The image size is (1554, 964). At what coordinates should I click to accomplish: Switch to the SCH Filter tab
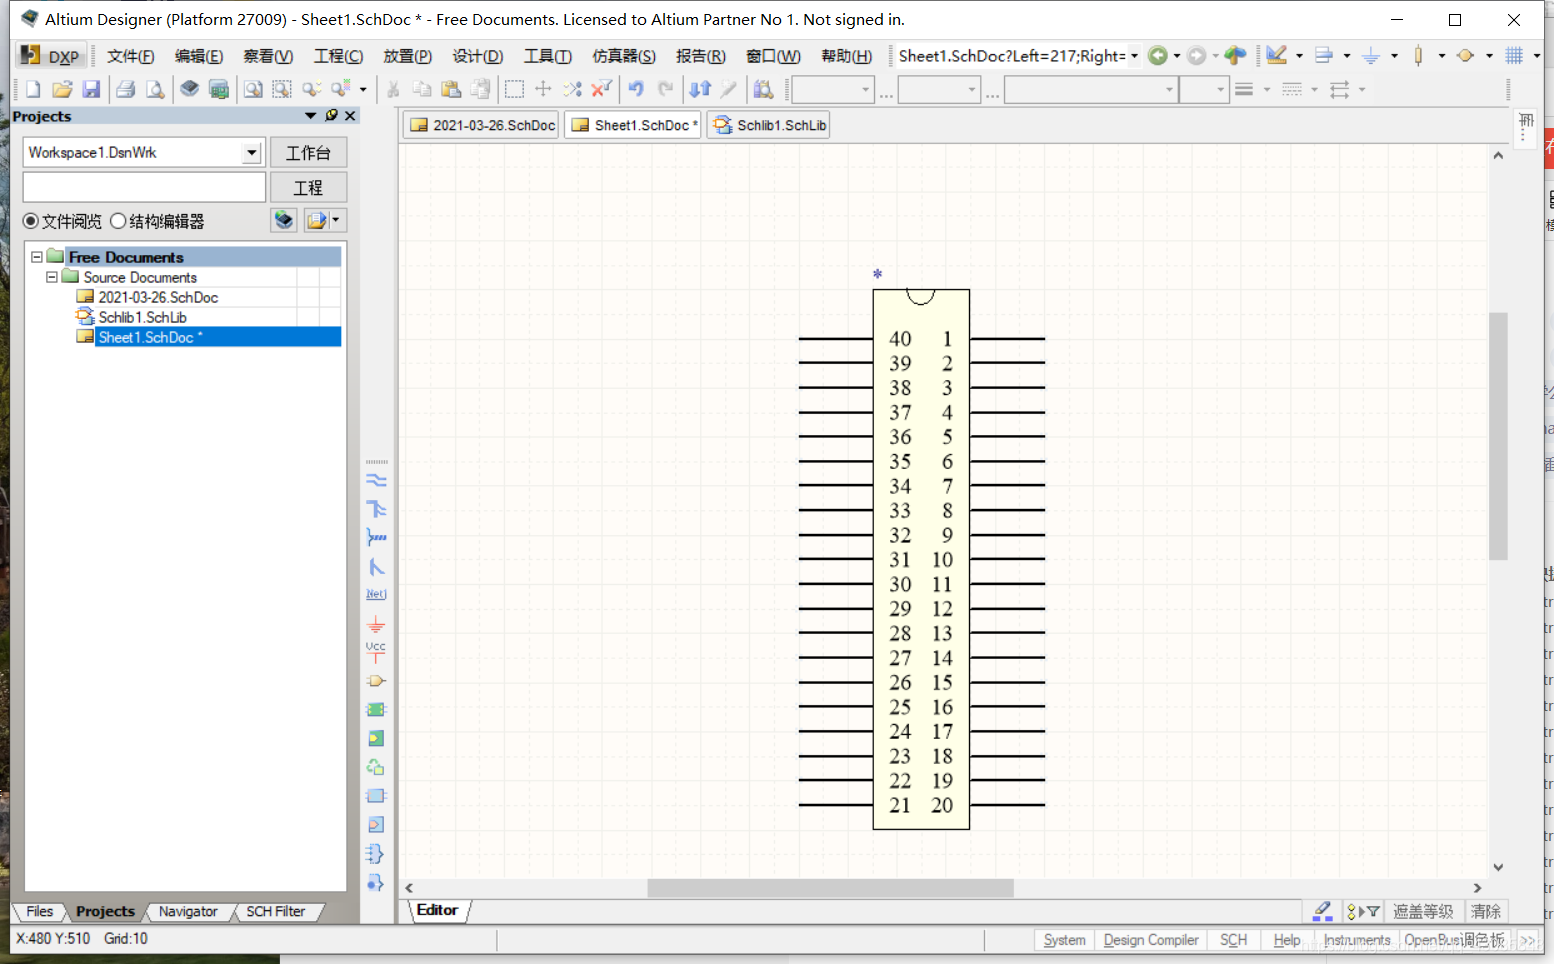[x=275, y=911]
